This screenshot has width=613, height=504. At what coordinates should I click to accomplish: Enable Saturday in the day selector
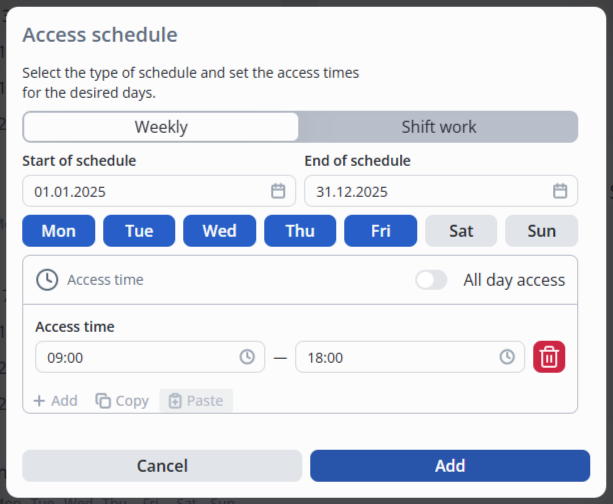pos(461,231)
